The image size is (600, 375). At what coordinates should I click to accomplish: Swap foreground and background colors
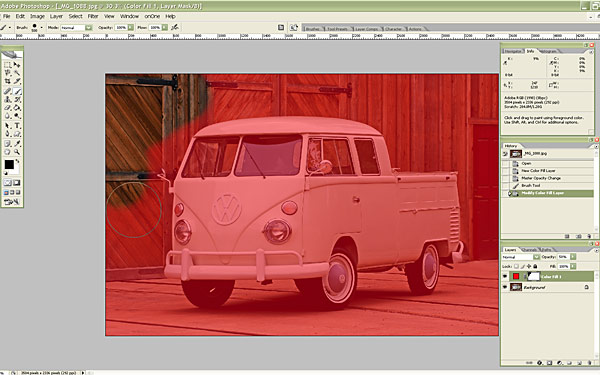pos(18,161)
